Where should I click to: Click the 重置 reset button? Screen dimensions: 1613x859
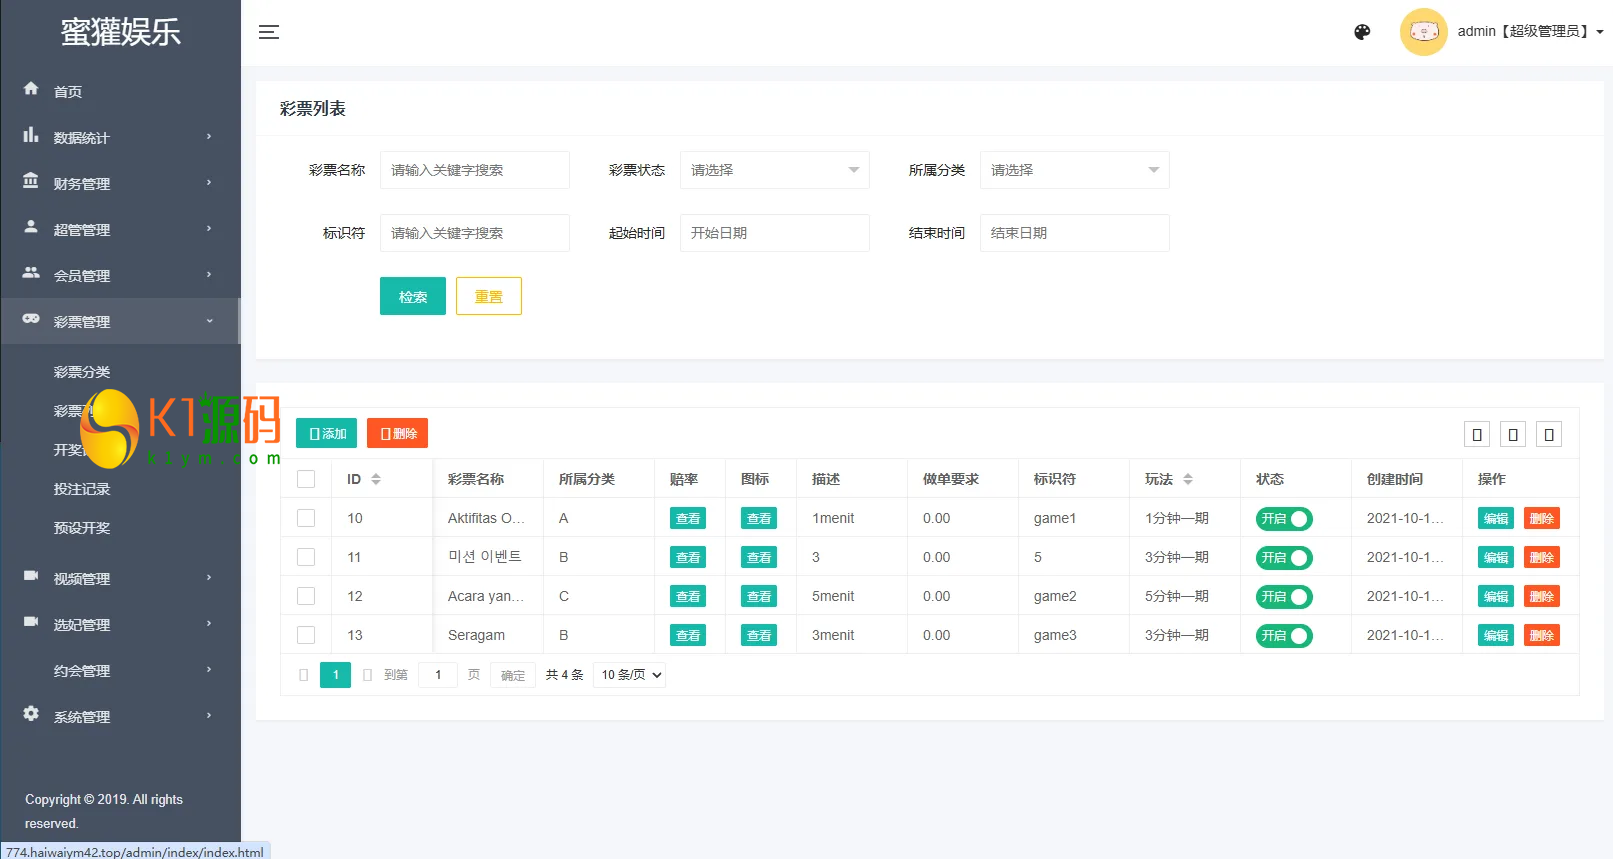(x=489, y=296)
